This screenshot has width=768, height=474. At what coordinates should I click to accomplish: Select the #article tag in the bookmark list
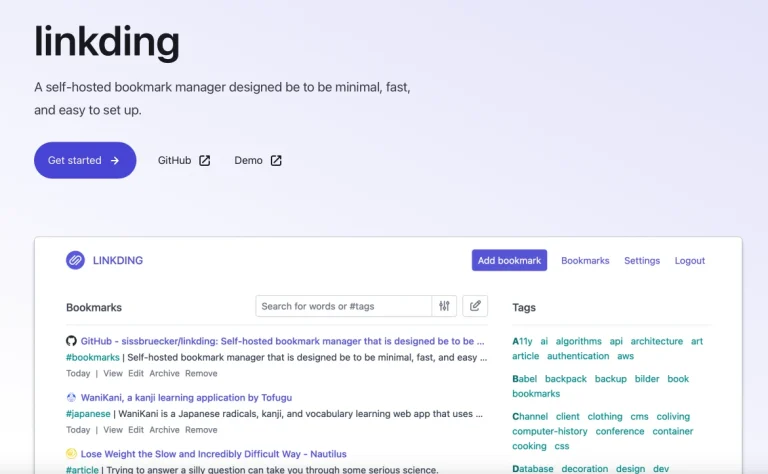82,470
